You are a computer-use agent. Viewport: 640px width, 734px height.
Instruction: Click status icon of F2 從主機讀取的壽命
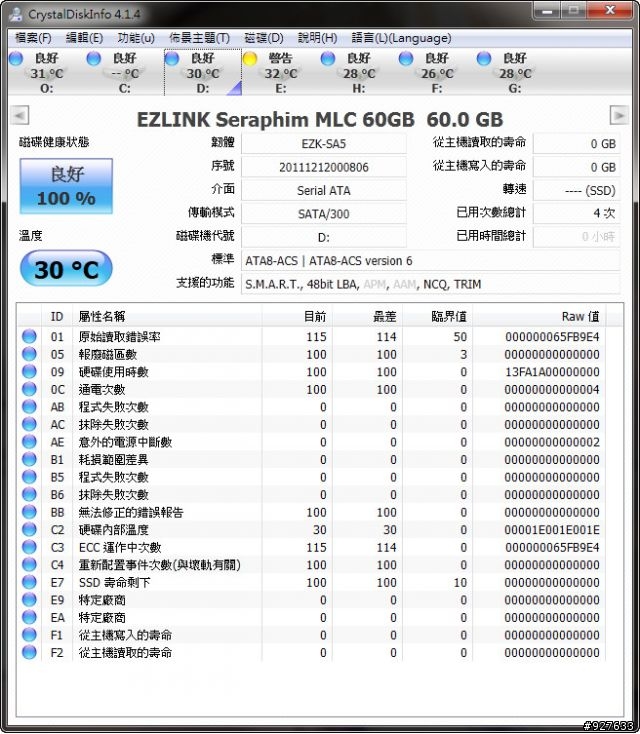(29, 652)
